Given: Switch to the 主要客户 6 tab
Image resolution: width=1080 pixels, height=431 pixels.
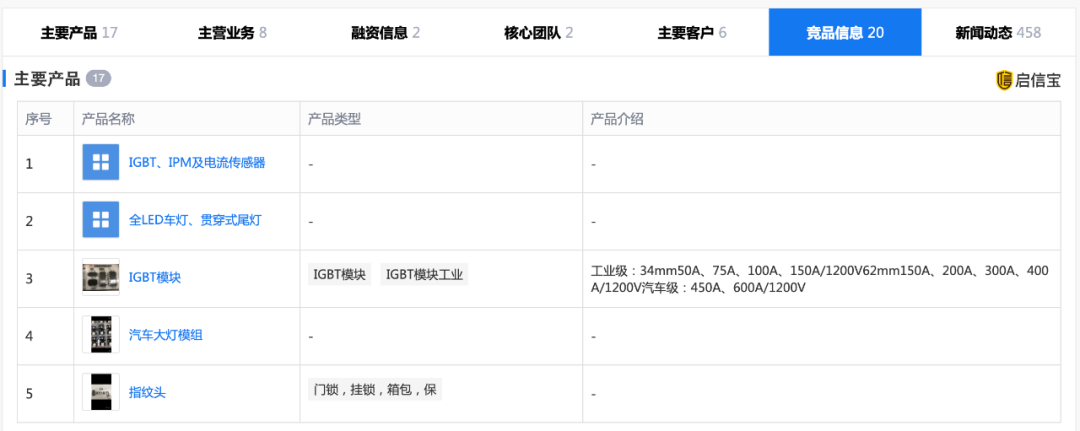Looking at the screenshot, I should point(692,32).
